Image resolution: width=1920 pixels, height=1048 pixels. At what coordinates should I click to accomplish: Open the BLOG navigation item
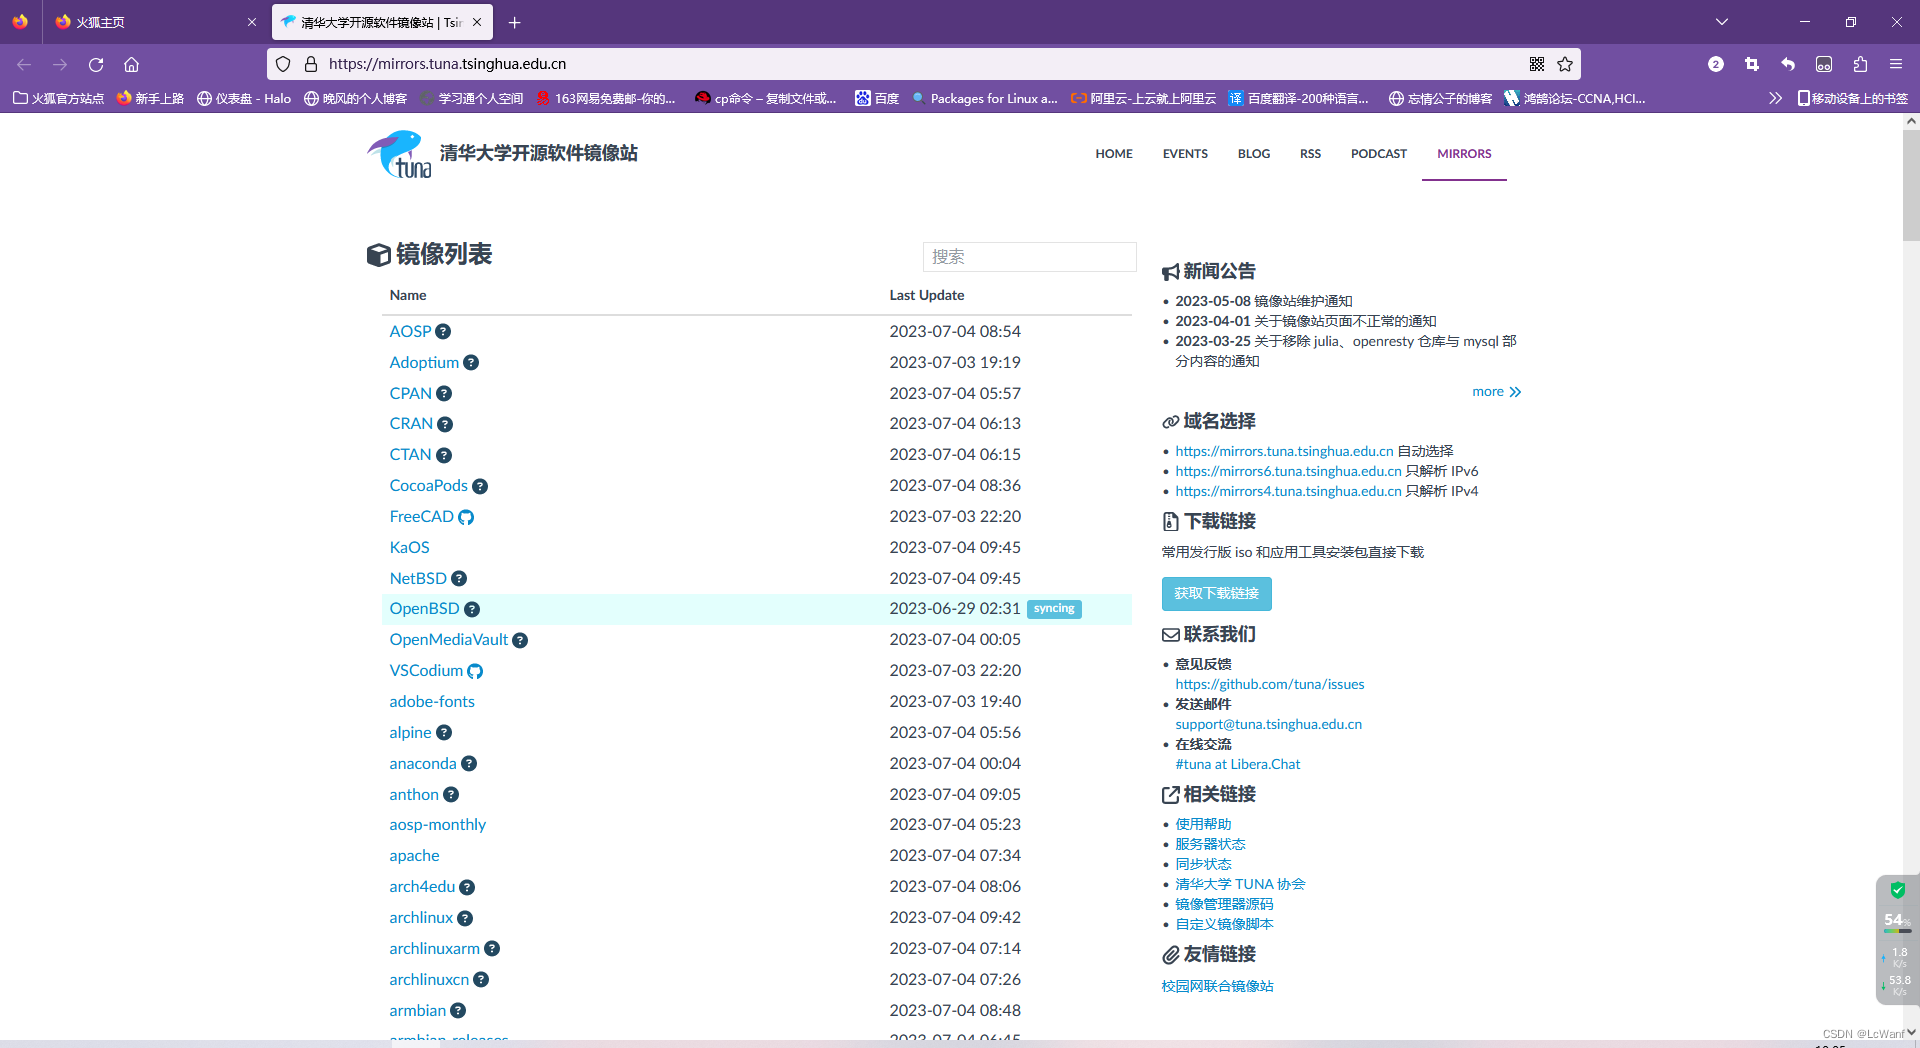(x=1254, y=154)
